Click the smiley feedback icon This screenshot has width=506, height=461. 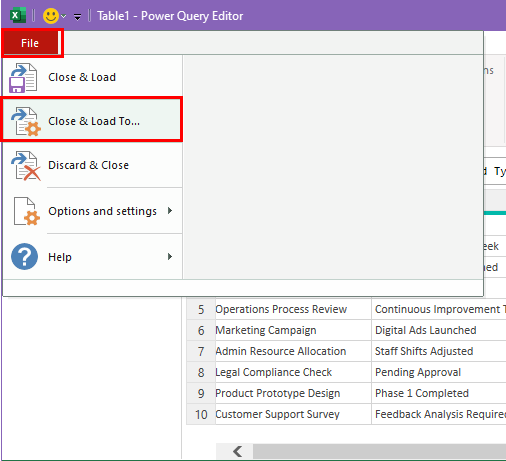pyautogui.click(x=51, y=16)
